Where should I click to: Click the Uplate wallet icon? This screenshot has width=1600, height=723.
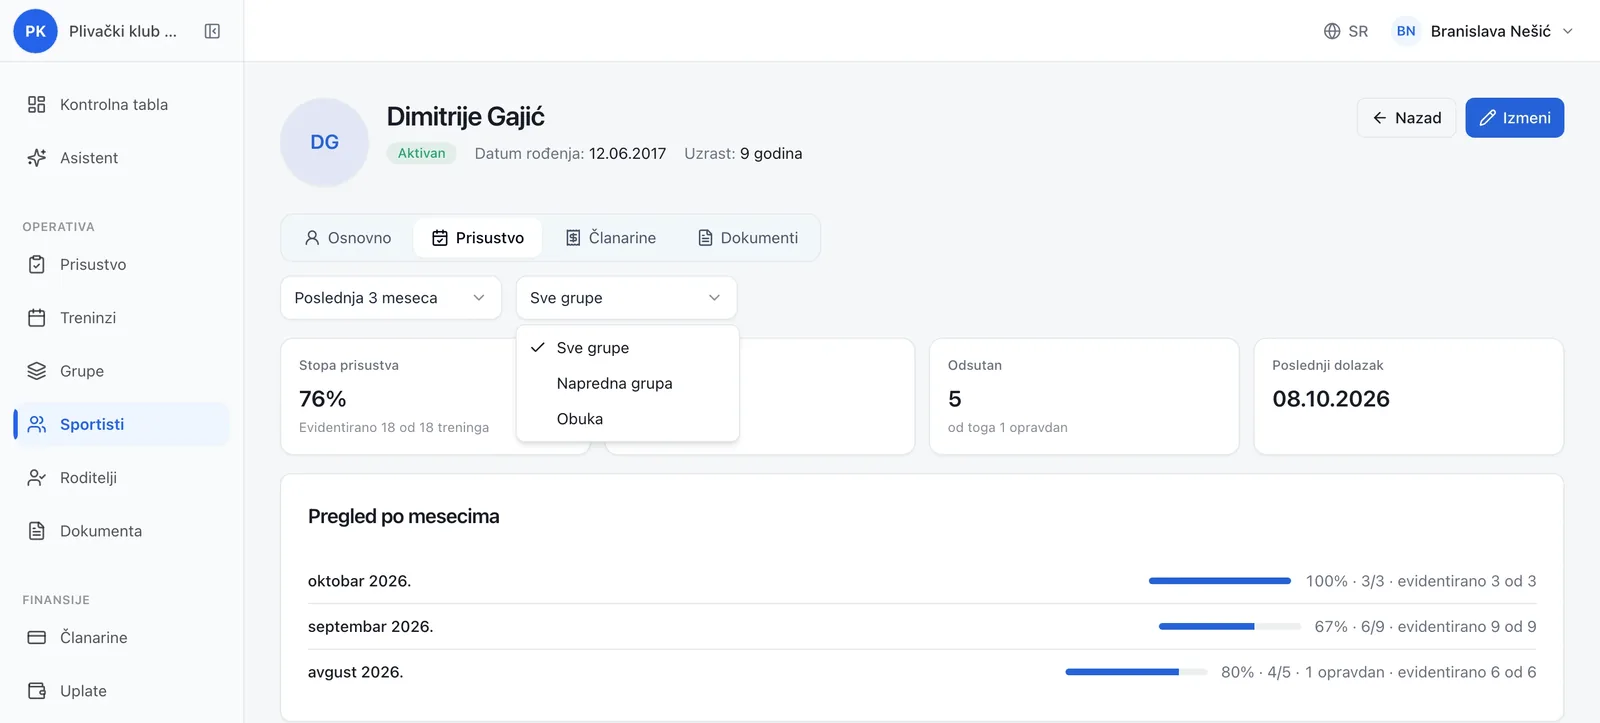click(x=37, y=691)
